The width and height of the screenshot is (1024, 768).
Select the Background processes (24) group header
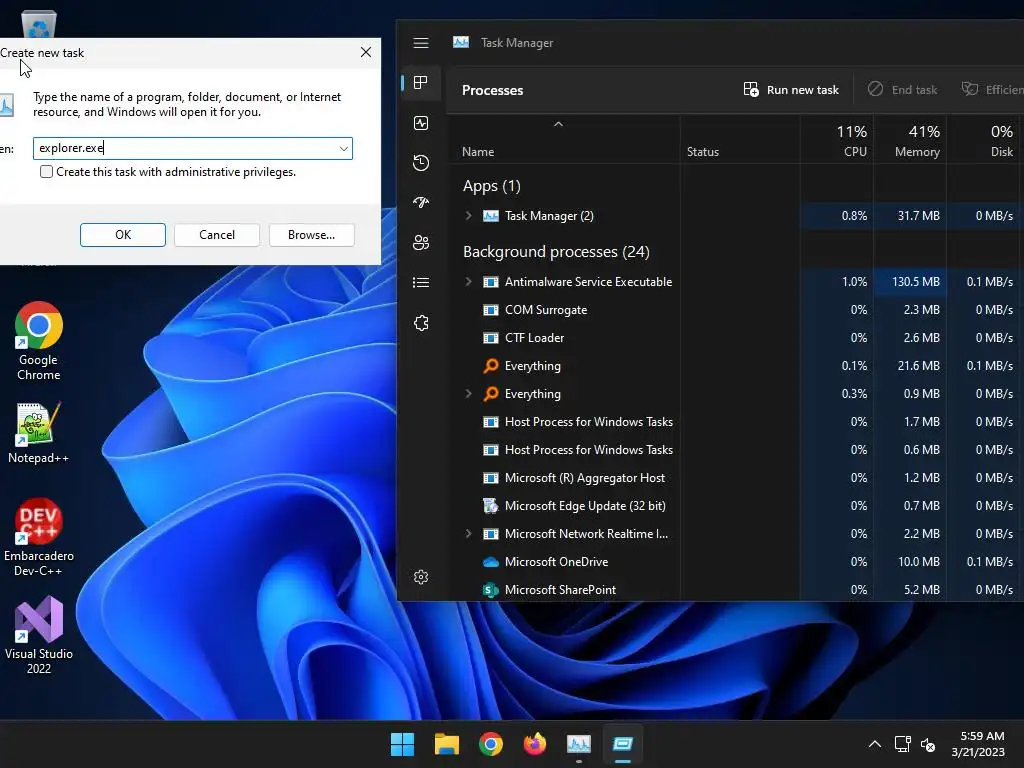[556, 252]
